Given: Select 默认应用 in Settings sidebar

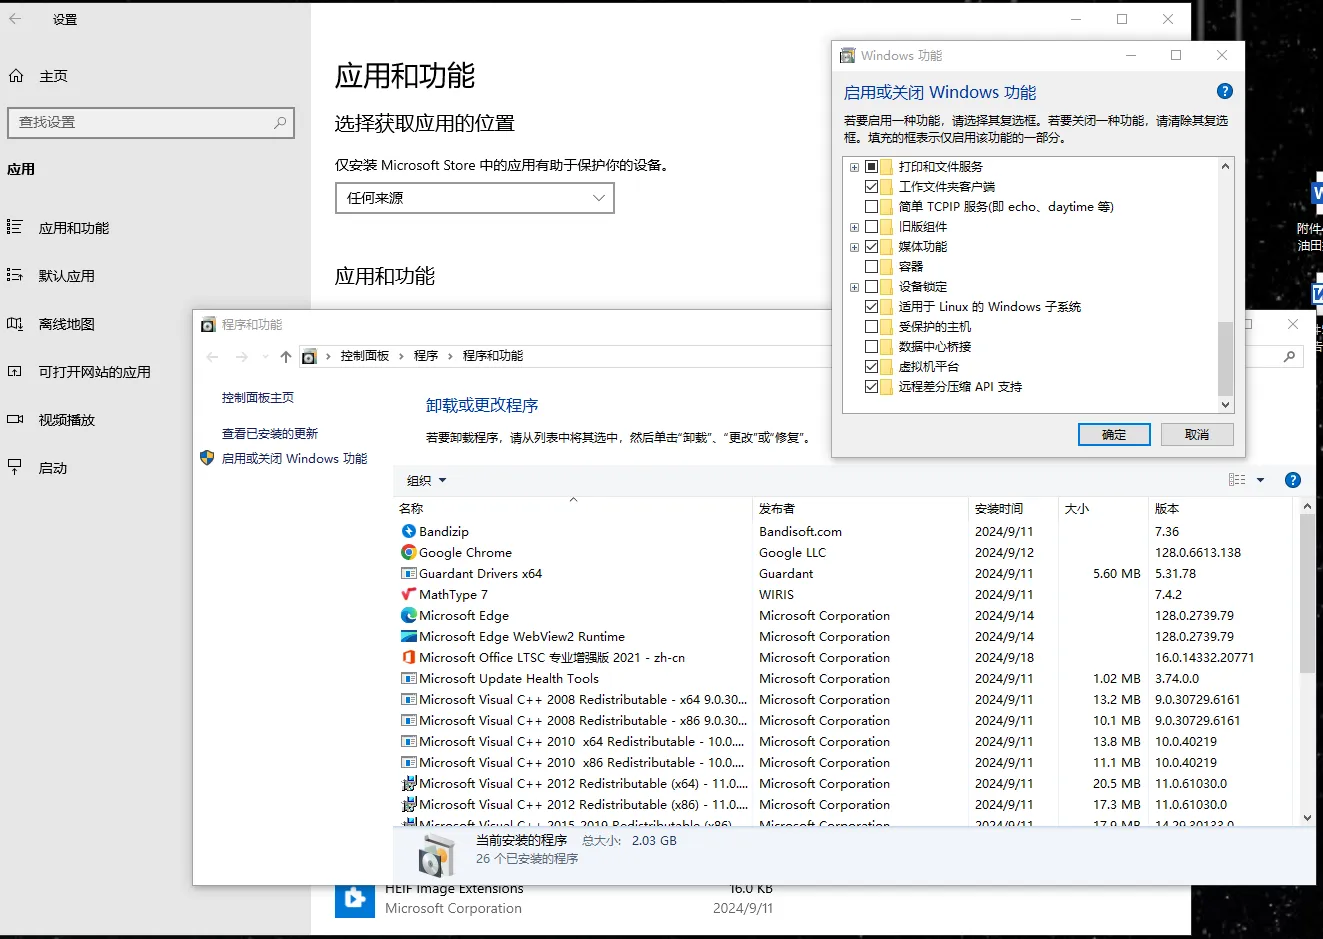Looking at the screenshot, I should pos(66,276).
